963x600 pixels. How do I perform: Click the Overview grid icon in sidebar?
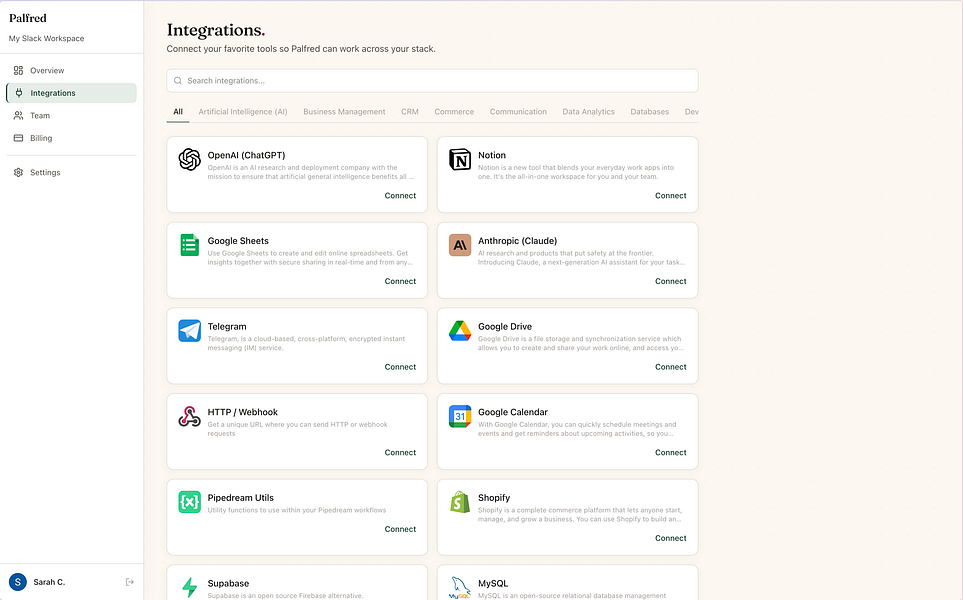[x=18, y=71]
